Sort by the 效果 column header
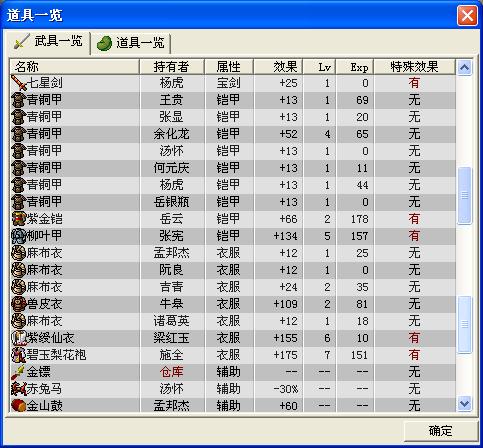483x448 pixels. pos(278,67)
